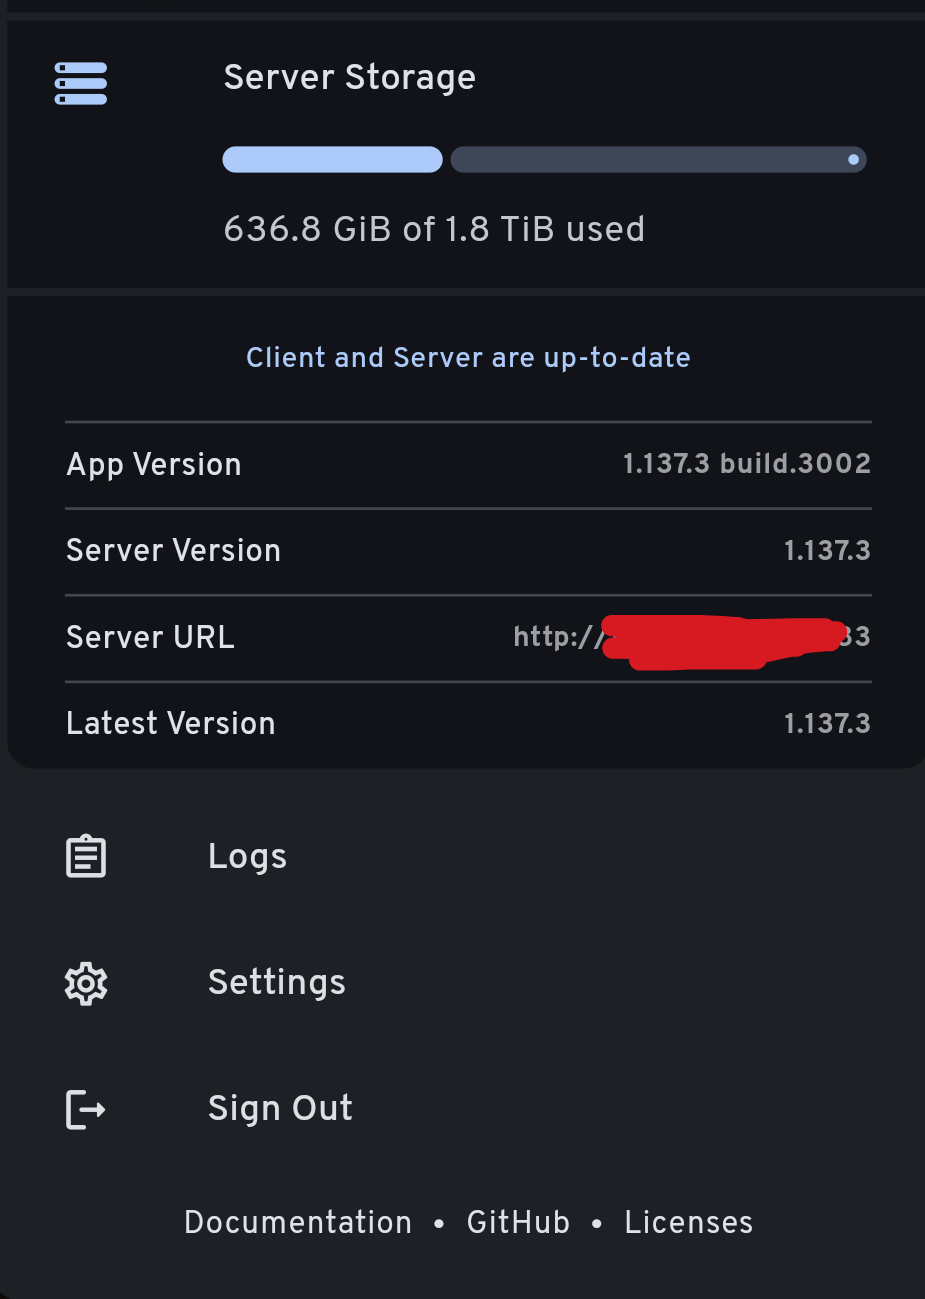Open Logs from the menu
The width and height of the screenshot is (925, 1299).
point(246,855)
